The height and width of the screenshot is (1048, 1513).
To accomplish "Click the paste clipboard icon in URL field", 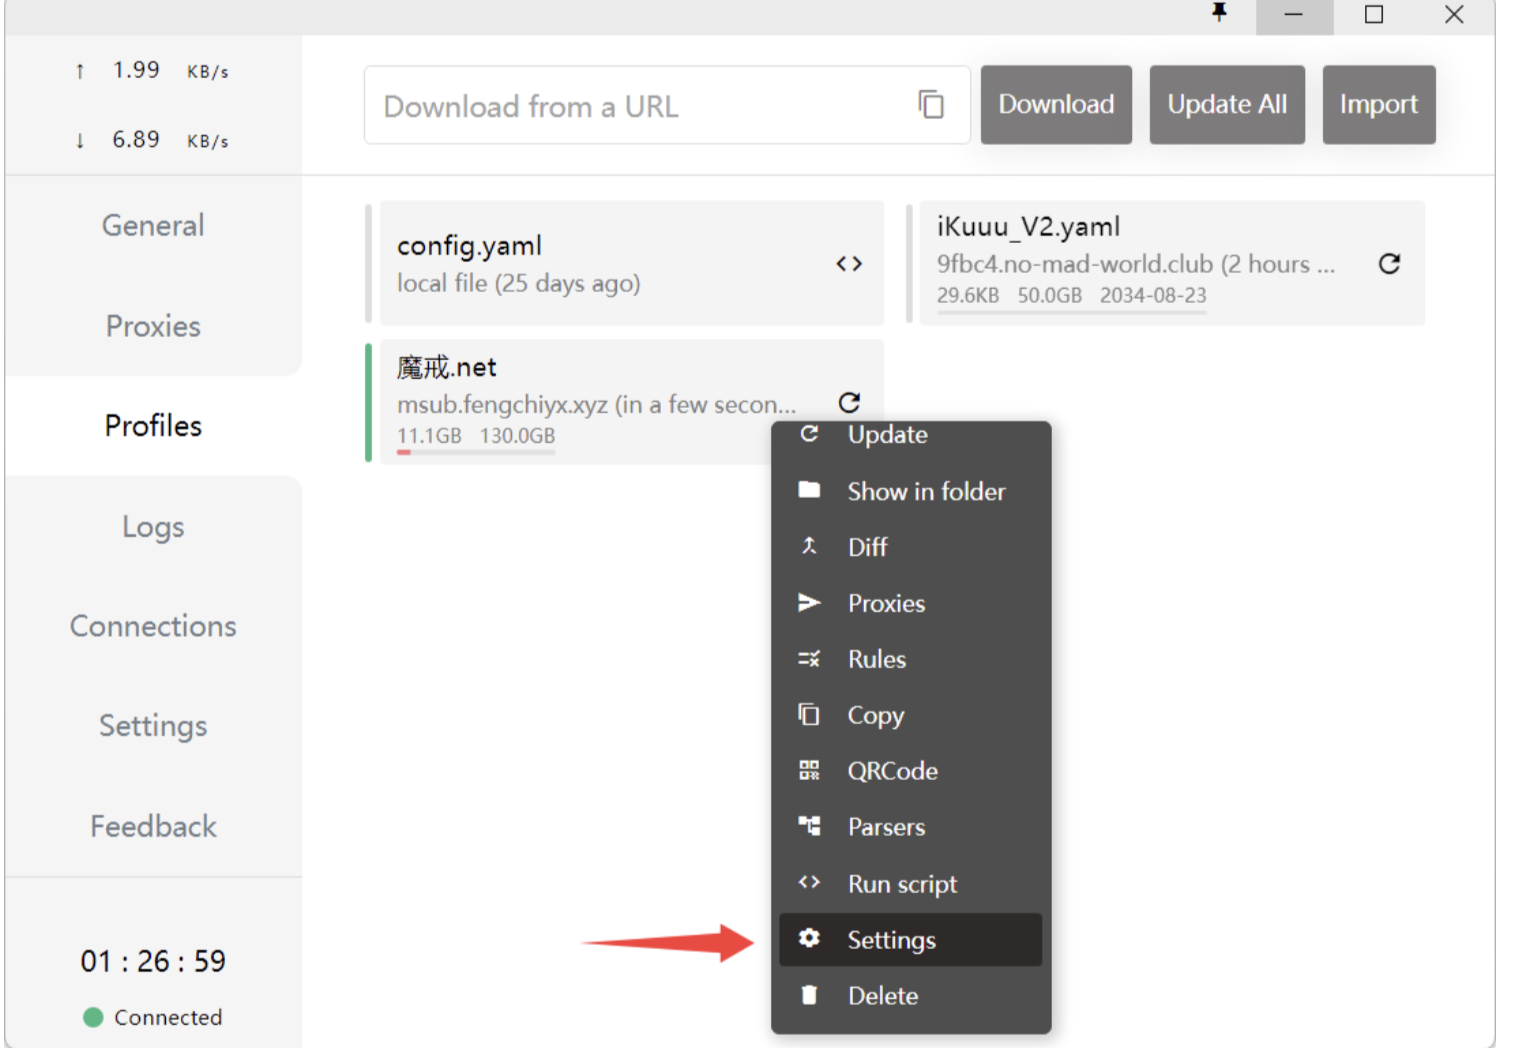I will coord(931,104).
